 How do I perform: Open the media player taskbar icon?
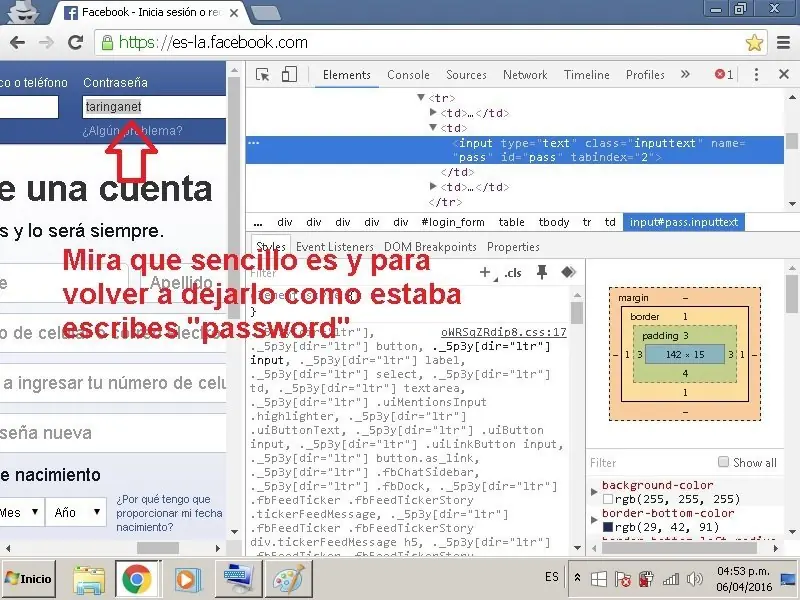(x=186, y=579)
